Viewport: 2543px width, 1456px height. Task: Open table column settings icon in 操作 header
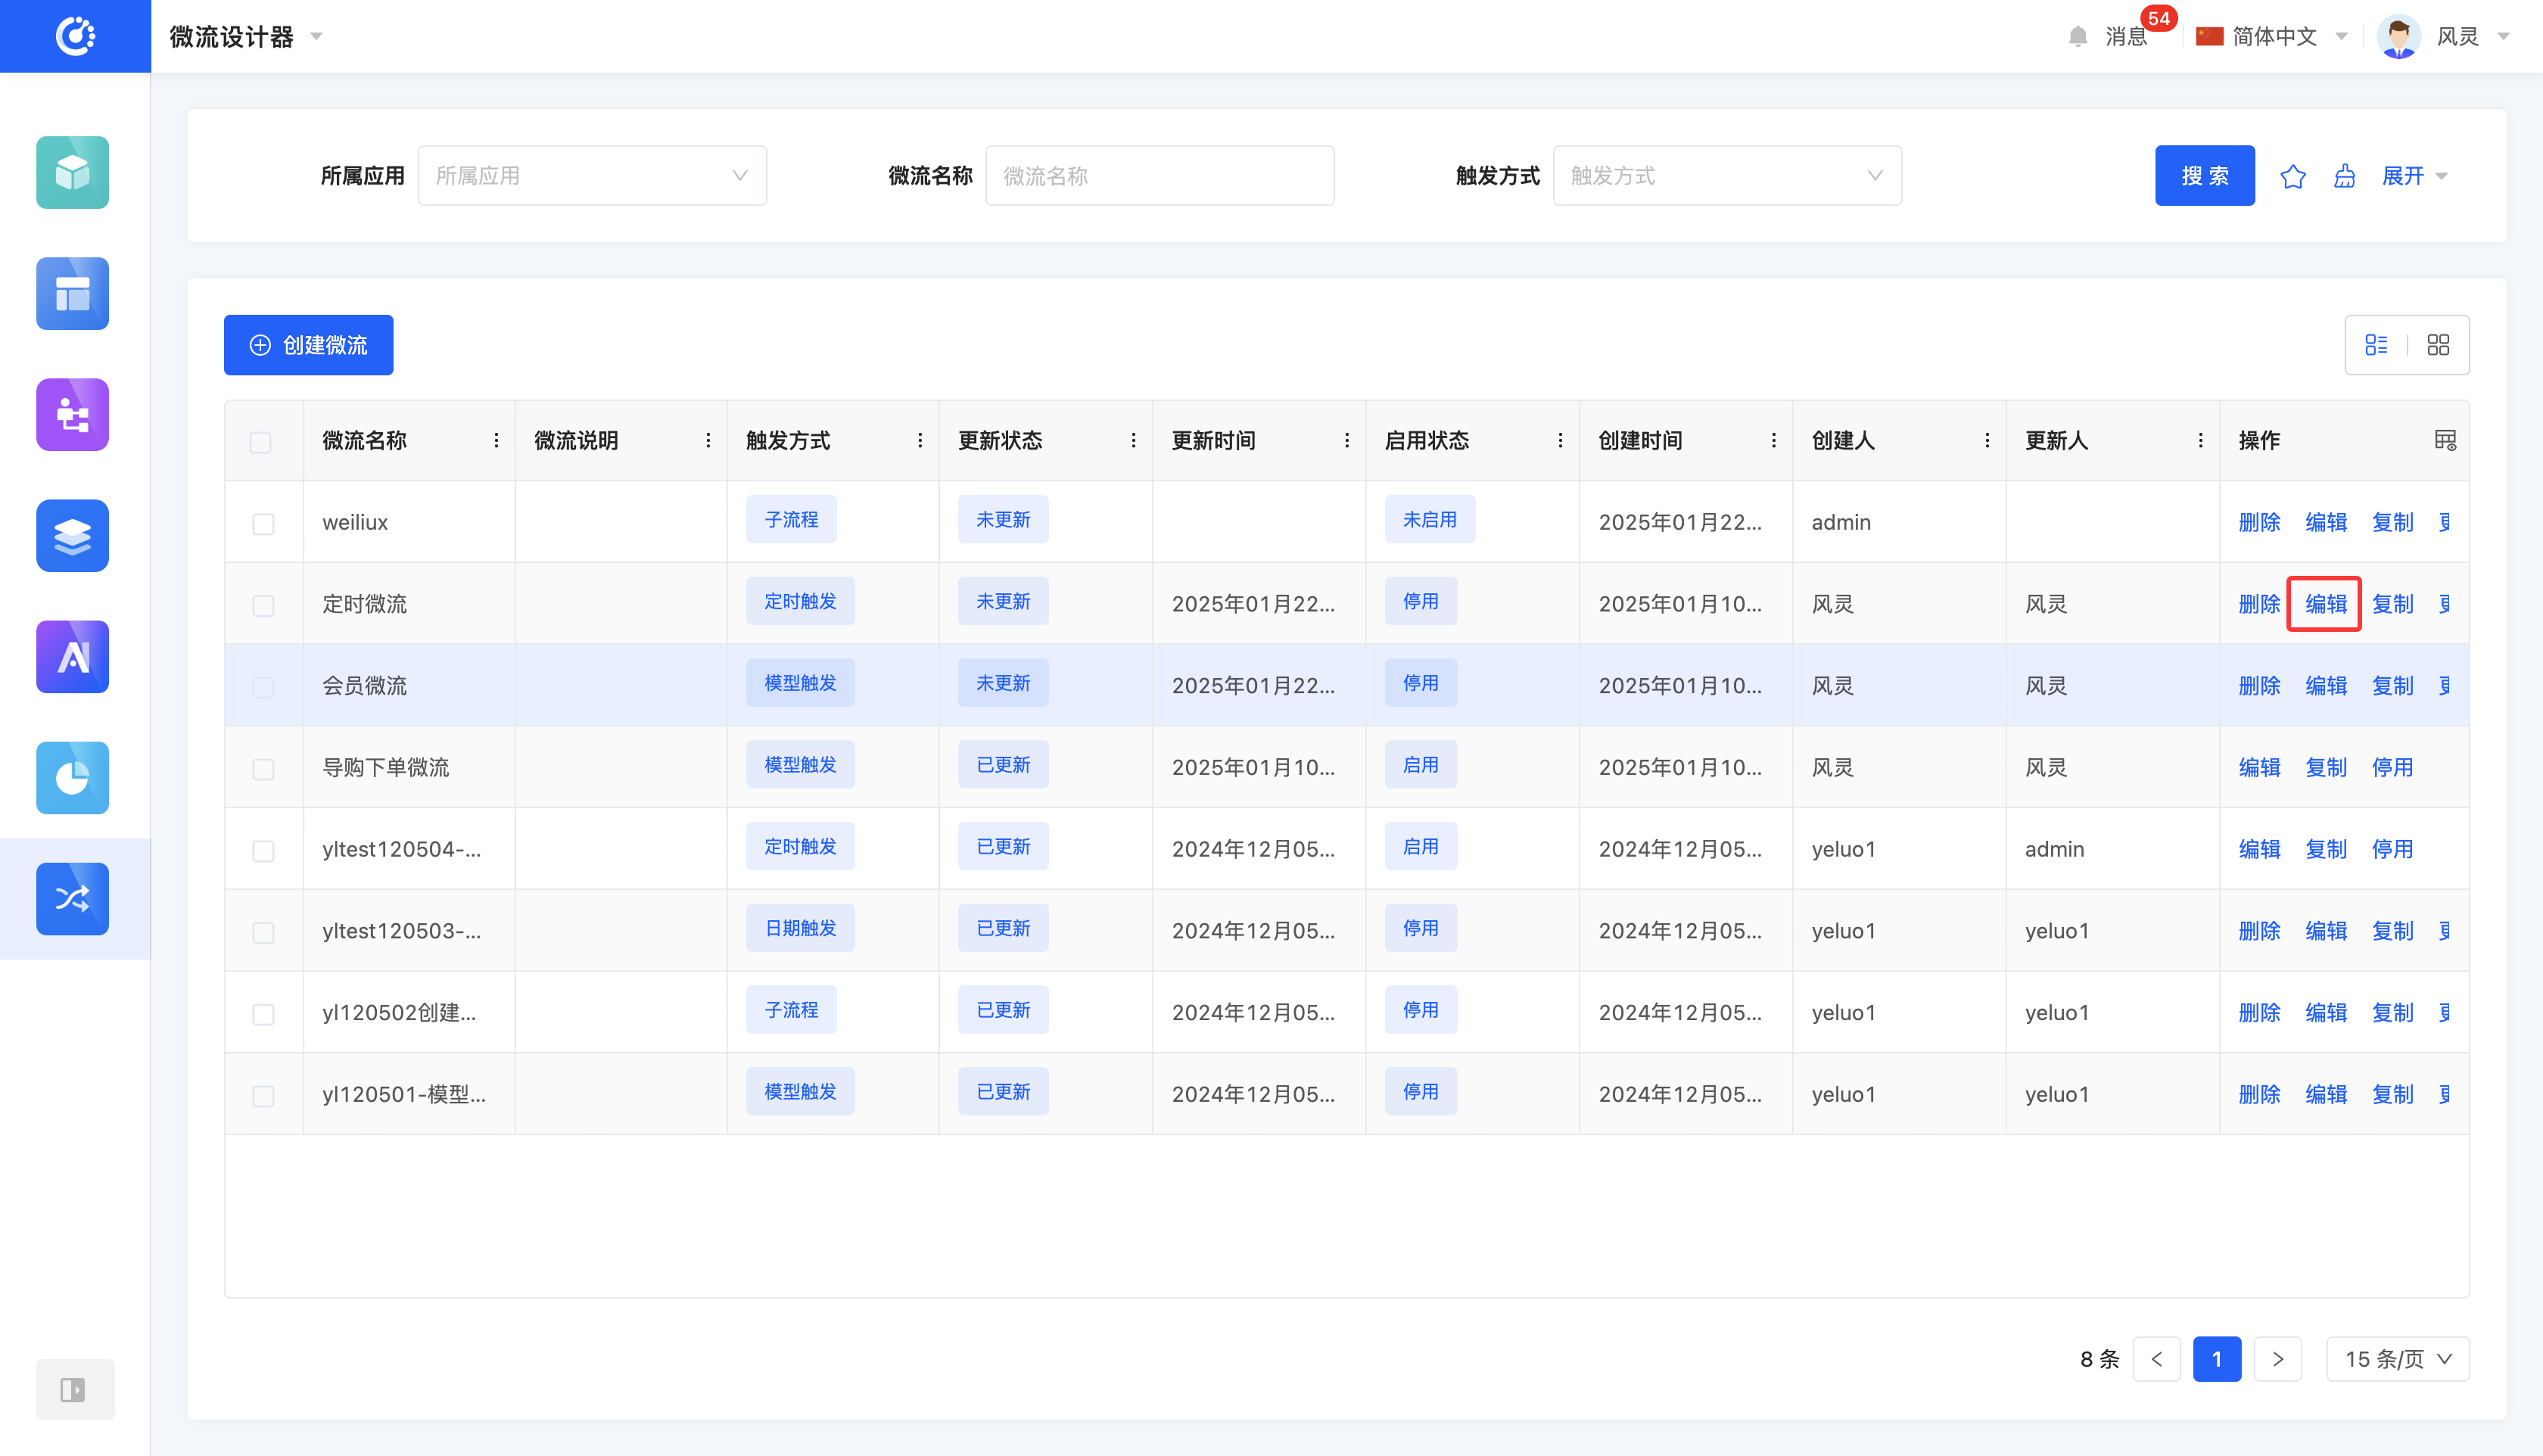(2444, 440)
